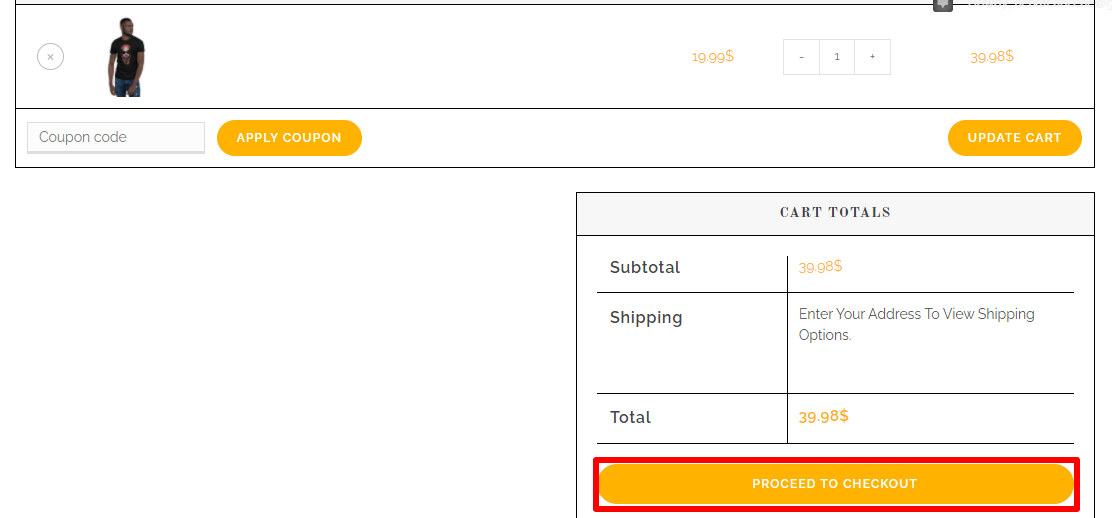Click the 39.98$ Subtotal amount

point(820,266)
